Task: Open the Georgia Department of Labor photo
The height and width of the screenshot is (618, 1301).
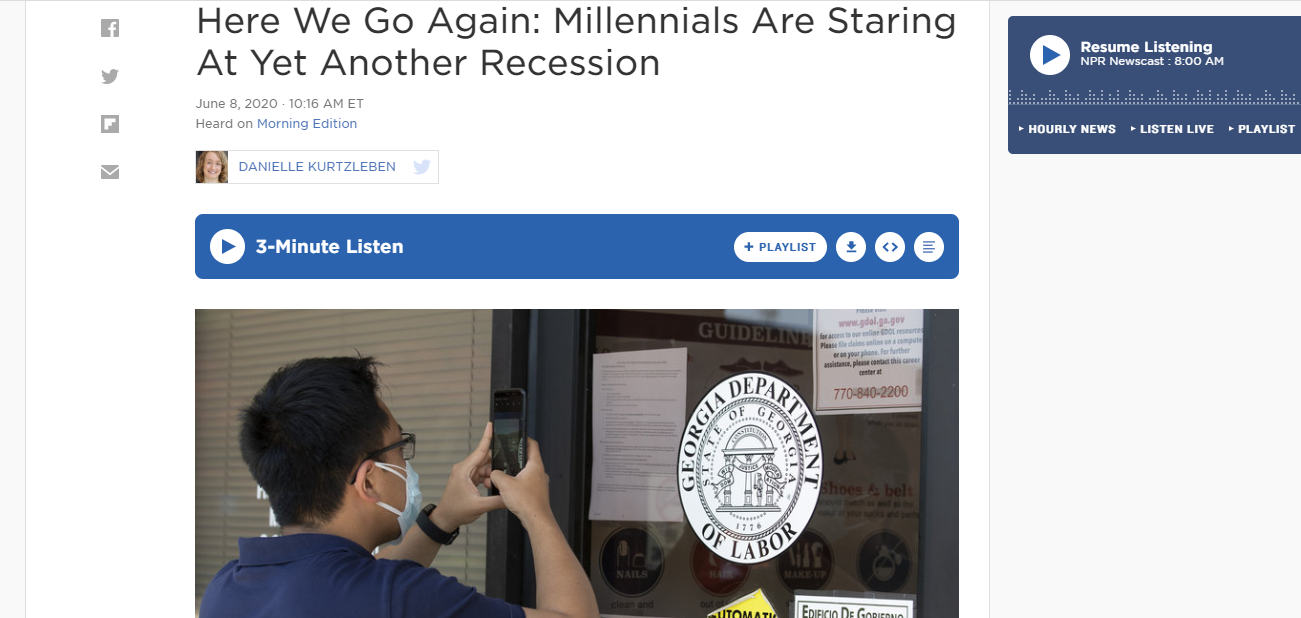Action: [577, 463]
